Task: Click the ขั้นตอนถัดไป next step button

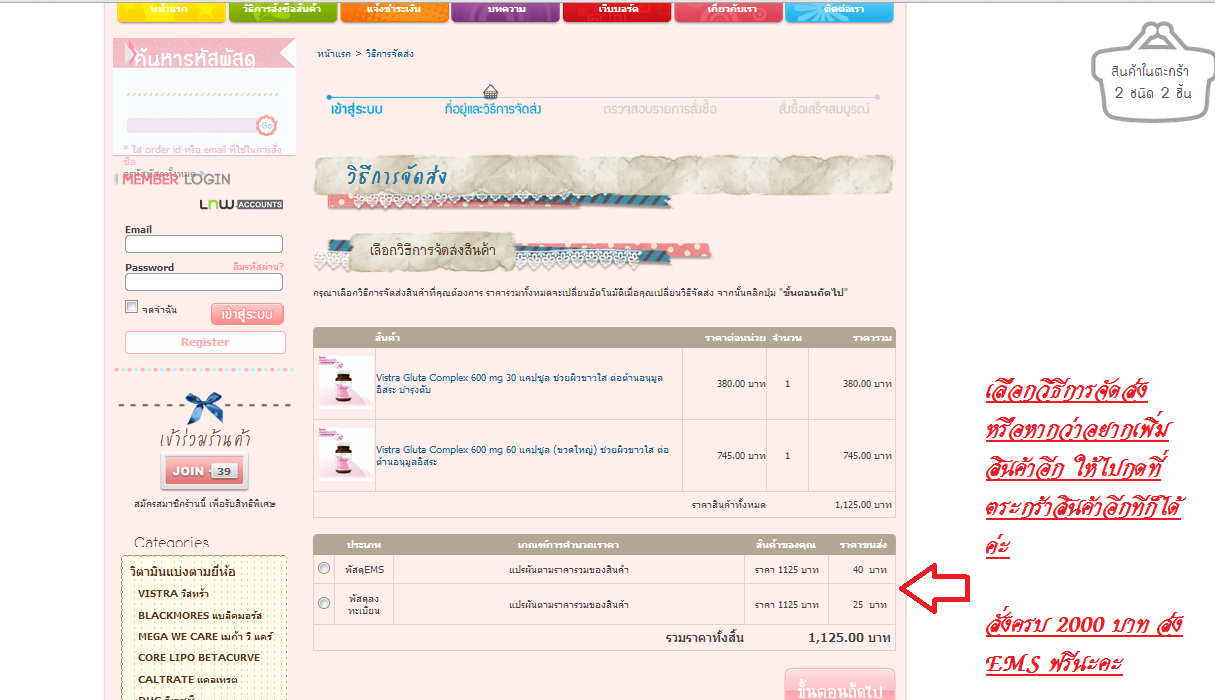Action: tap(839, 688)
